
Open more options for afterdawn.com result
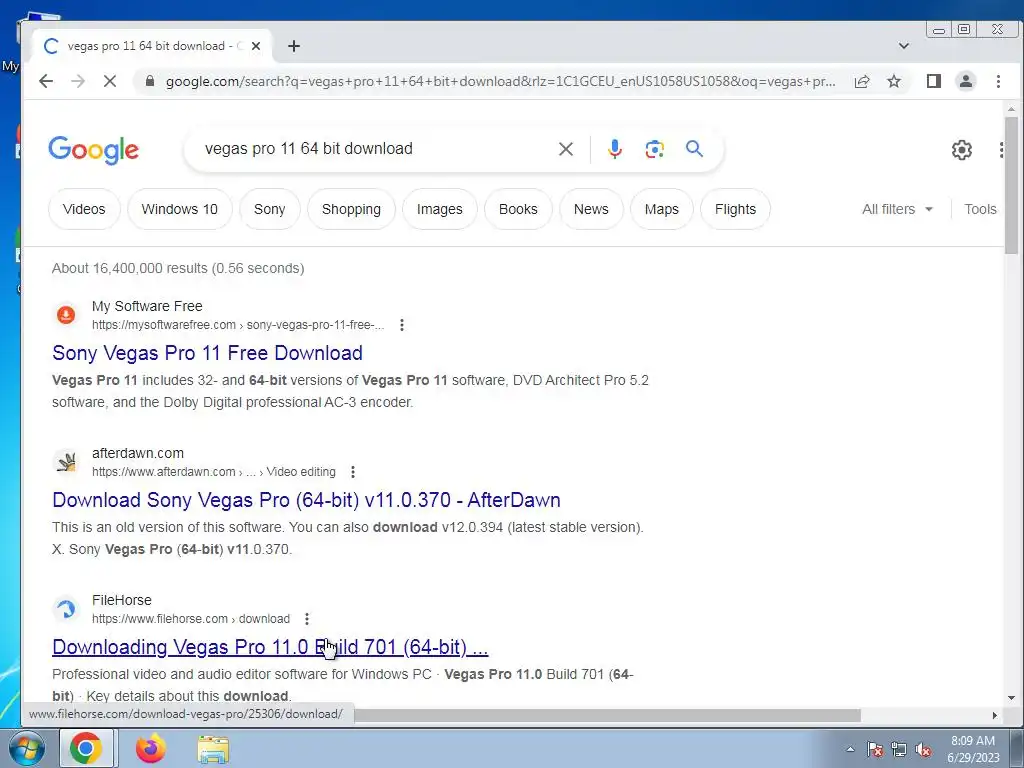click(x=353, y=472)
